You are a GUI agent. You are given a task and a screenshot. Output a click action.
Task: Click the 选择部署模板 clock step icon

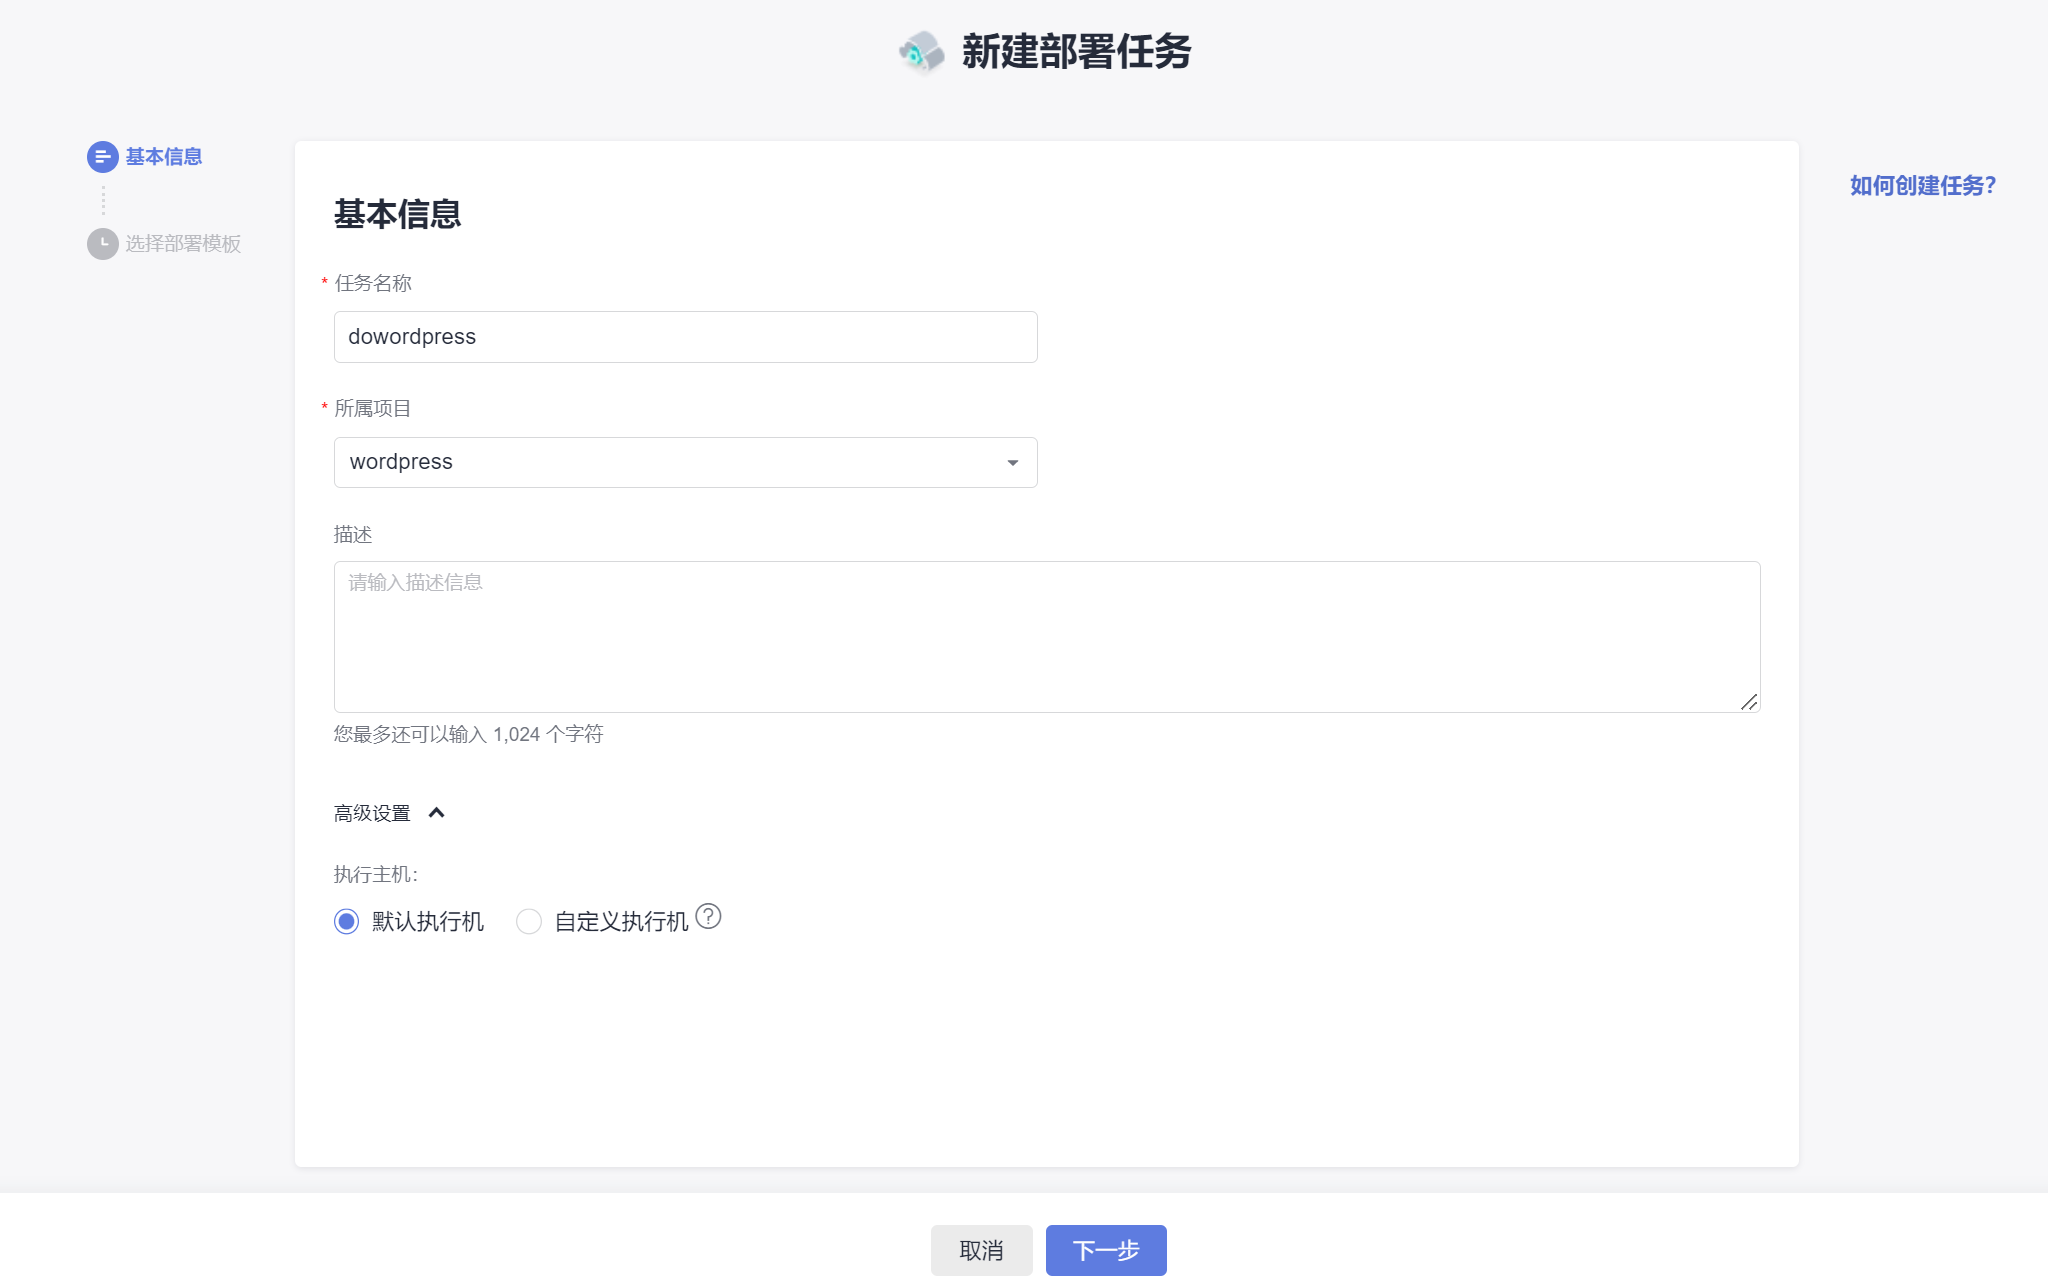102,244
